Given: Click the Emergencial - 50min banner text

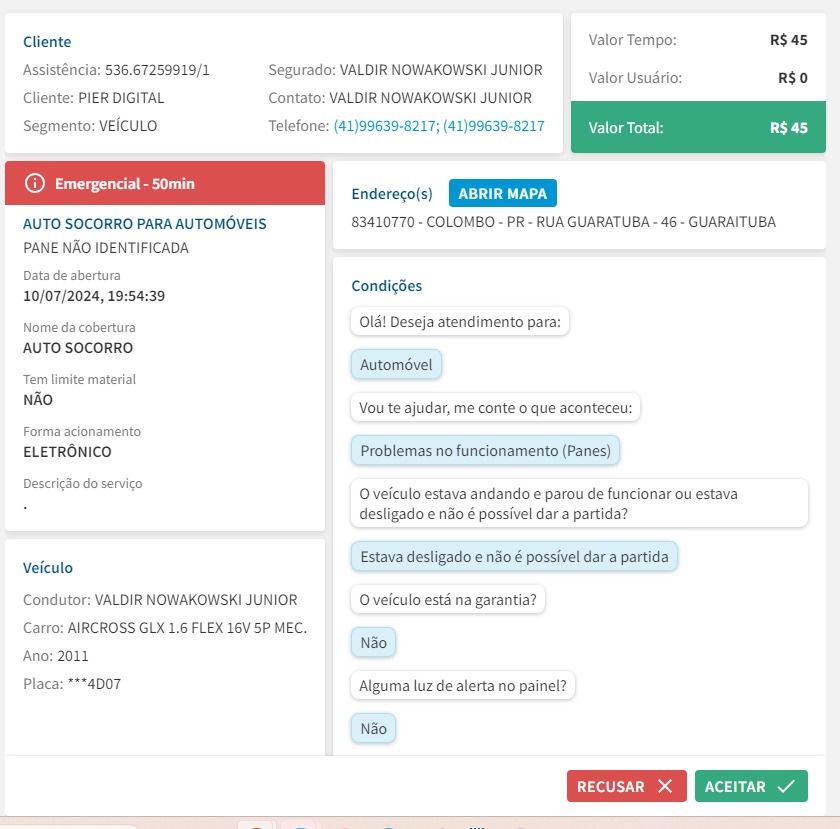Looking at the screenshot, I should tap(125, 184).
